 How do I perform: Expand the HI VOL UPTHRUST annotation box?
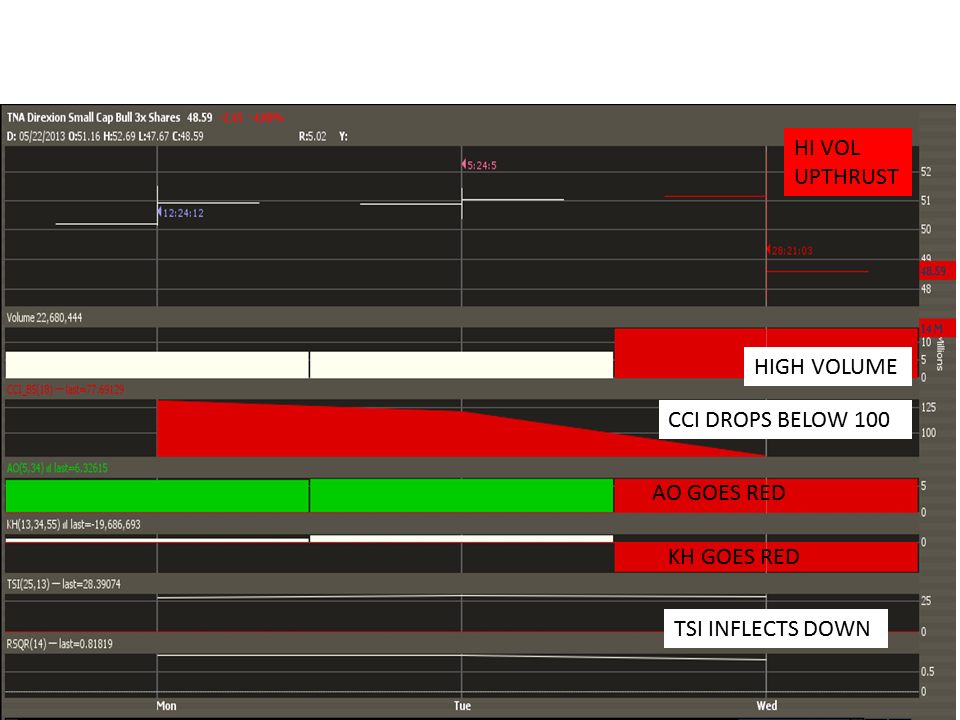pyautogui.click(x=847, y=162)
